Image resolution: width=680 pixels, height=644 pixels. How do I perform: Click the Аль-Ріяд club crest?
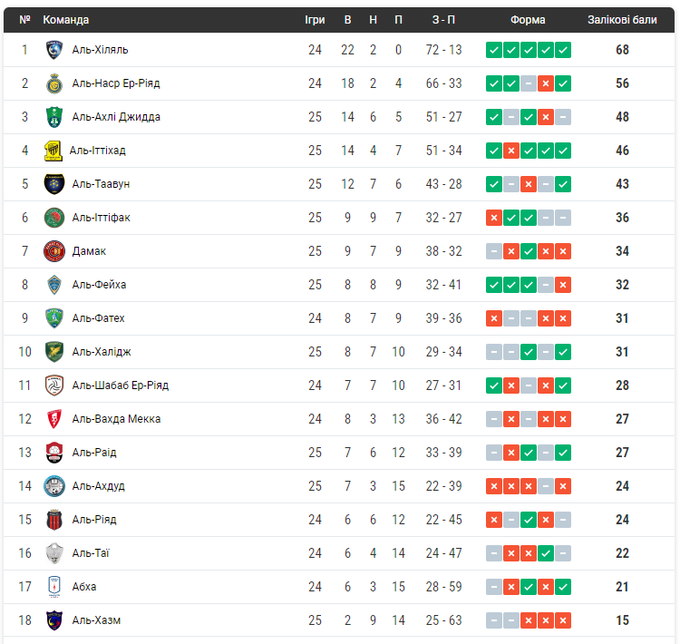point(54,520)
